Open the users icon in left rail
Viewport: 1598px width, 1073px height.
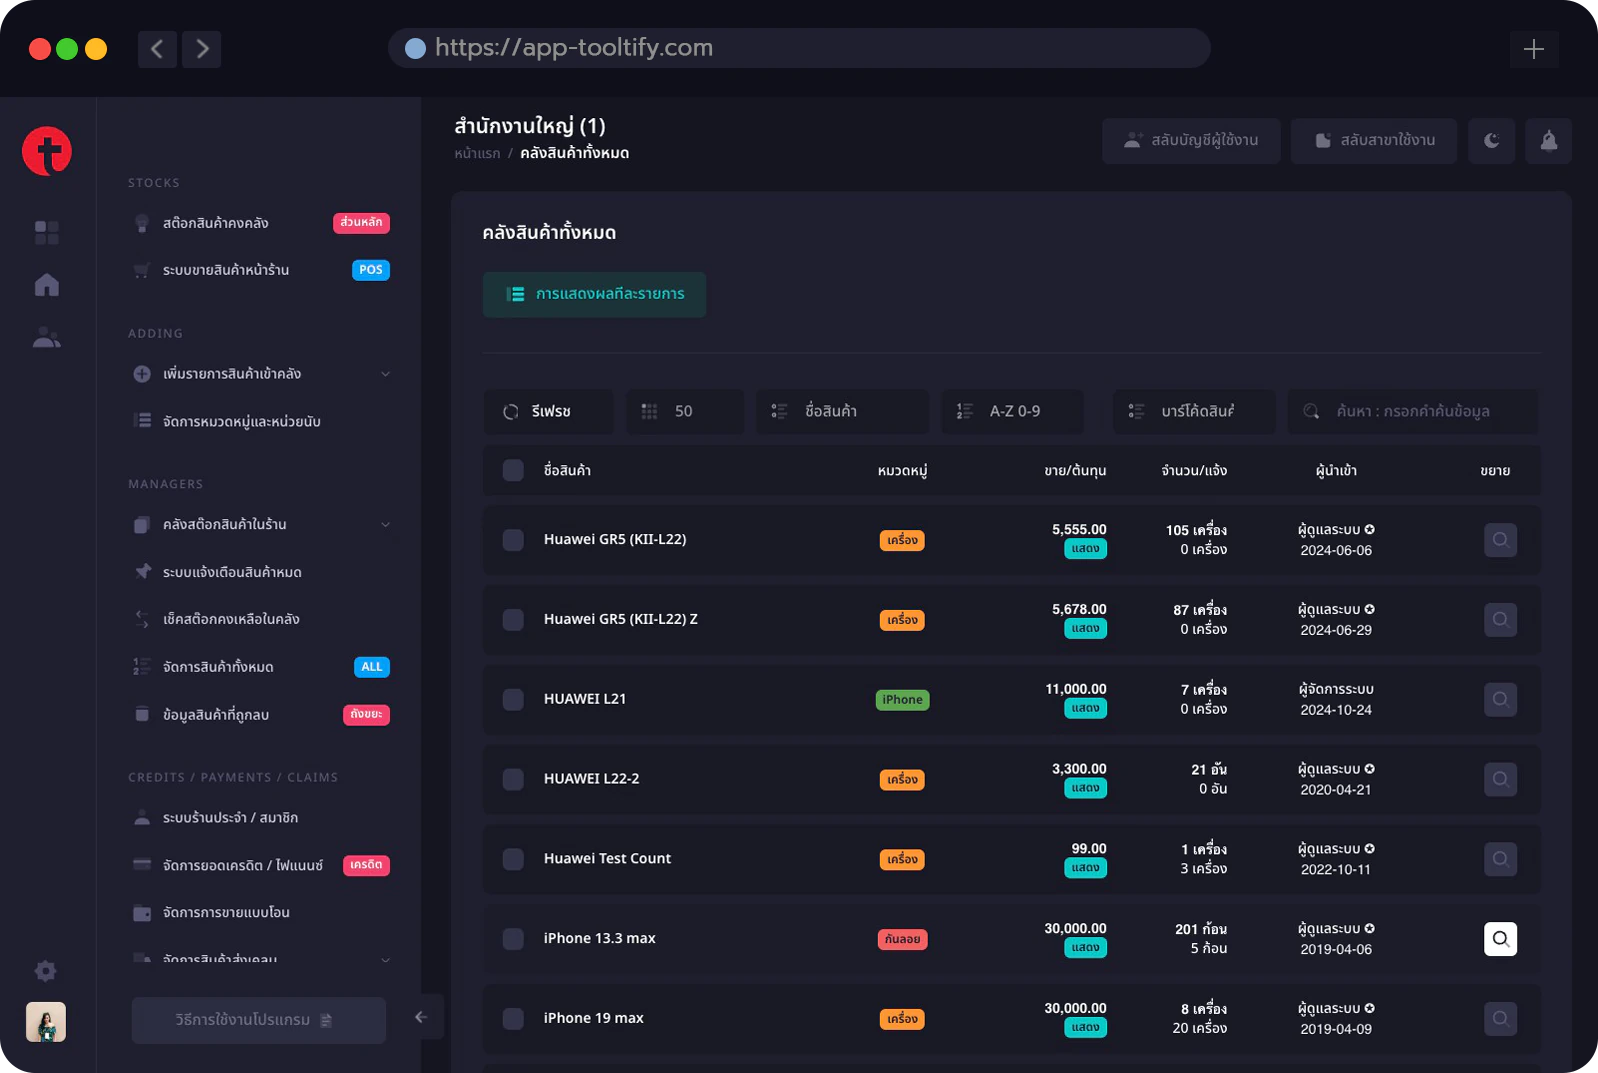coord(47,337)
